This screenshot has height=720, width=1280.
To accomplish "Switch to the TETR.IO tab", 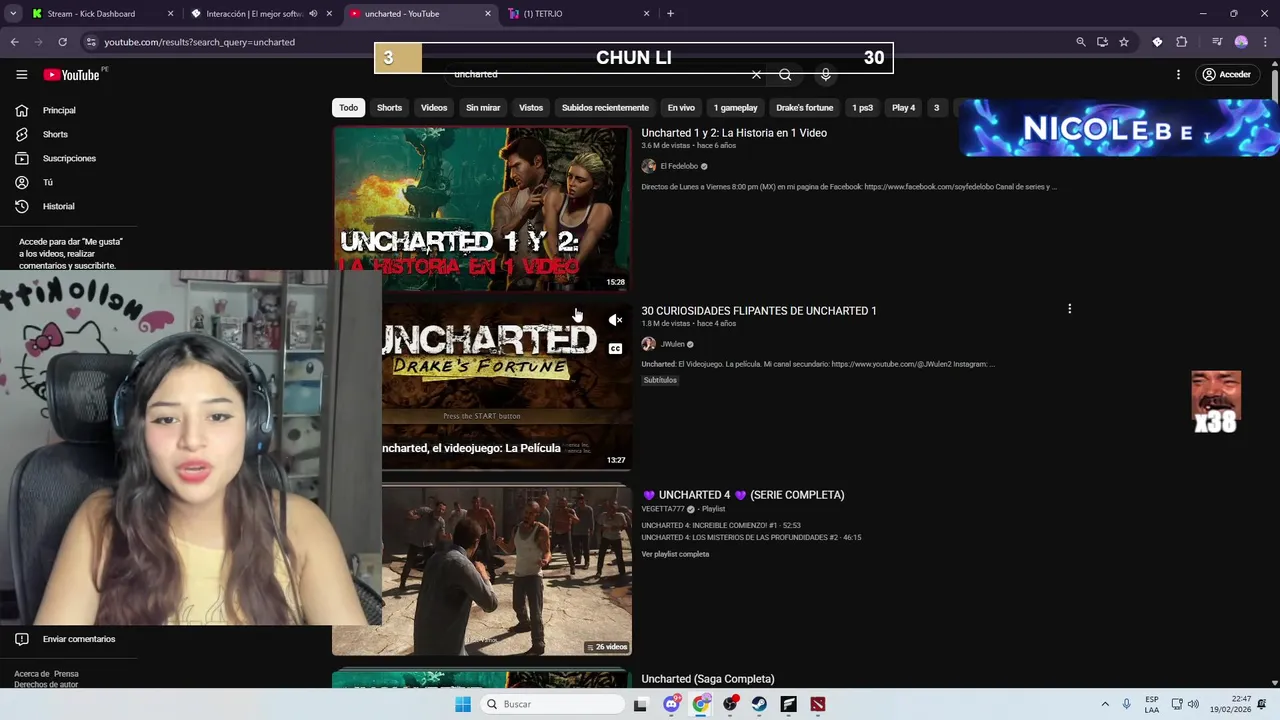I will pos(578,14).
